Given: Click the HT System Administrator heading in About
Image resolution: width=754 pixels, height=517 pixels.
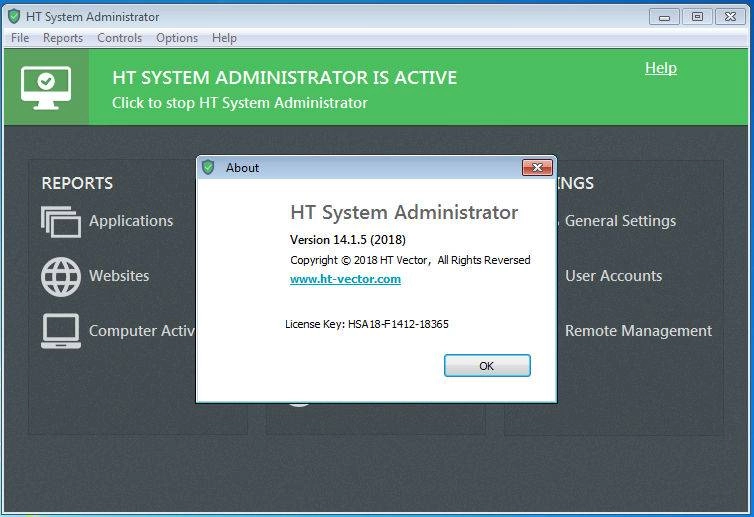Looking at the screenshot, I should tap(404, 212).
